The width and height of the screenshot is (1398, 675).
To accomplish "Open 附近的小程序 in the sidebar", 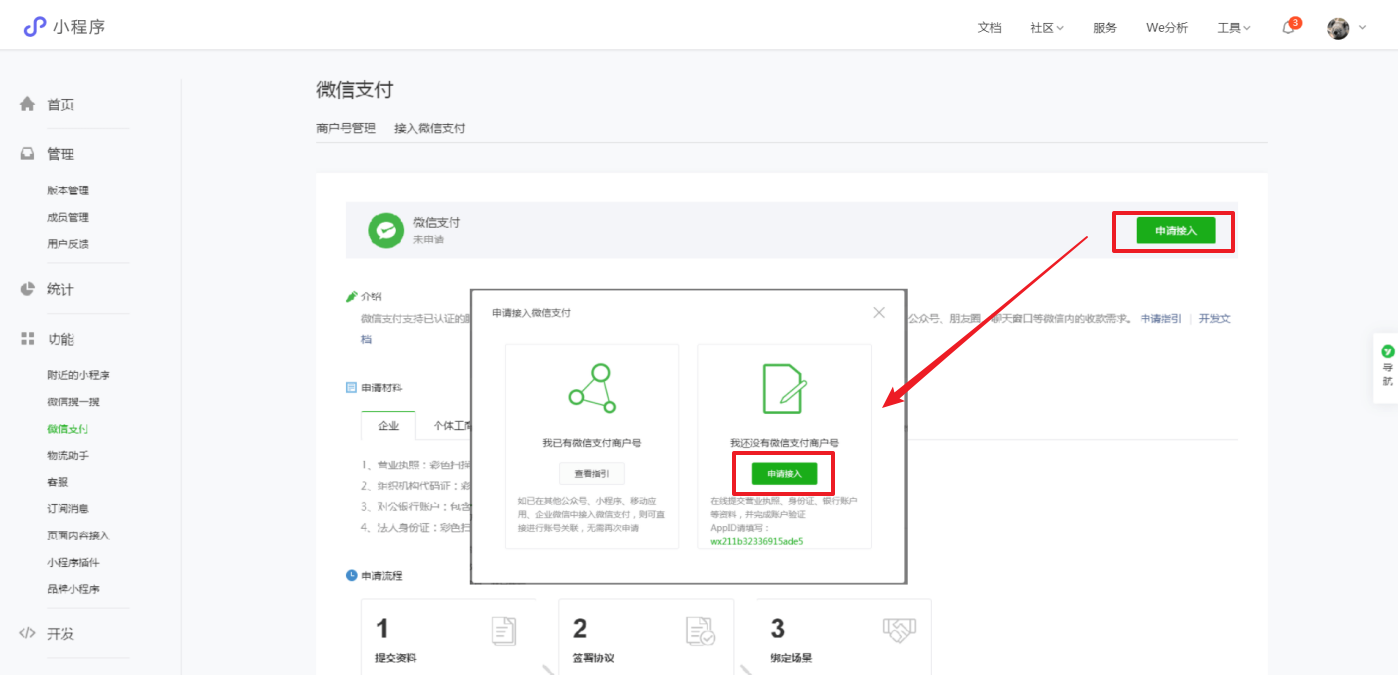I will click(78, 375).
